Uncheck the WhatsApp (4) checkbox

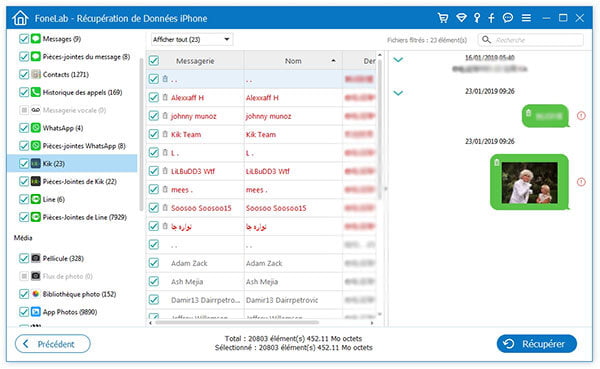coord(24,128)
